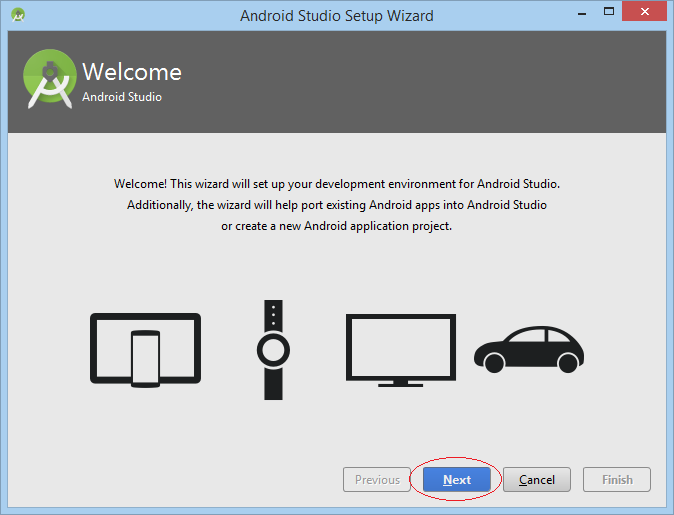Click the Next button
The image size is (674, 515).
(x=456, y=479)
